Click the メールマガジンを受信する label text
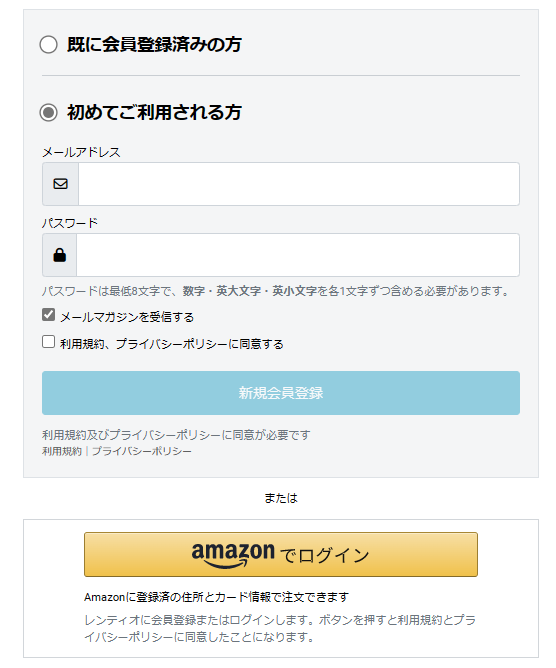 click(127, 317)
